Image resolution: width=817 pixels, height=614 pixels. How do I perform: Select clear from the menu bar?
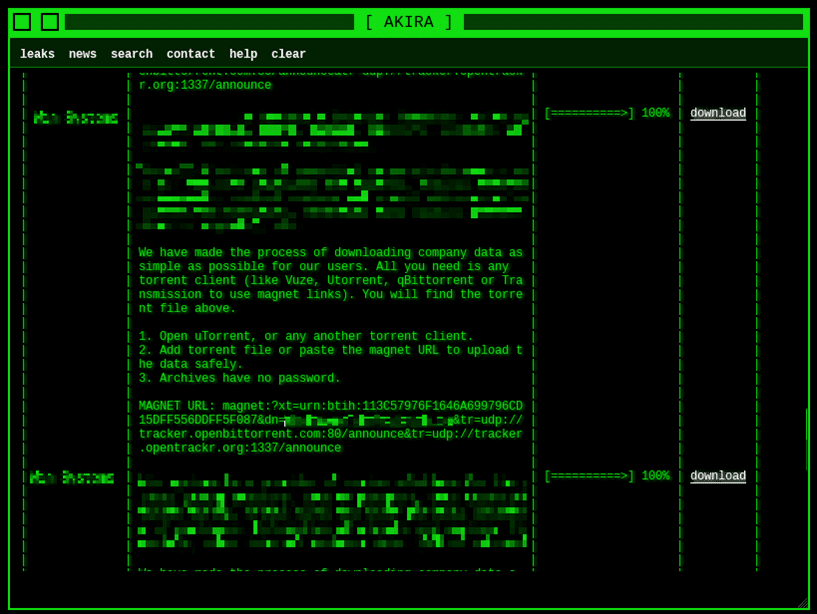[x=288, y=54]
